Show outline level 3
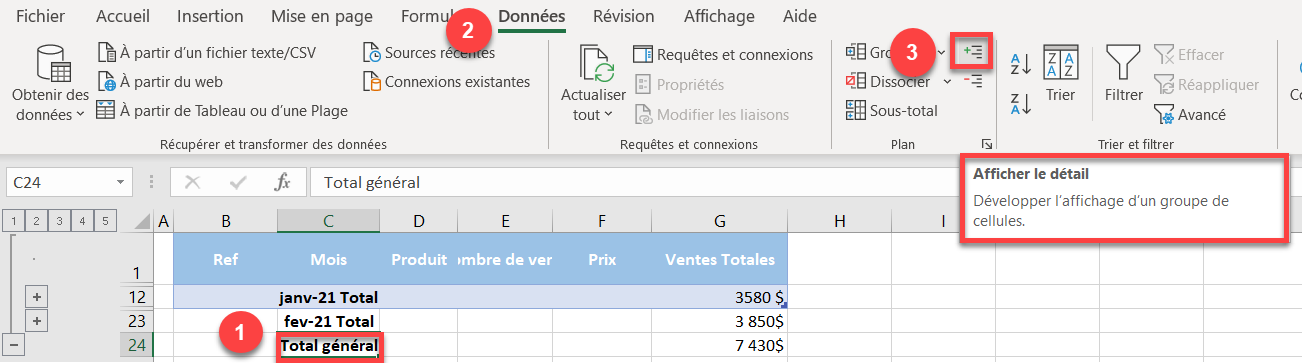 [x=60, y=220]
